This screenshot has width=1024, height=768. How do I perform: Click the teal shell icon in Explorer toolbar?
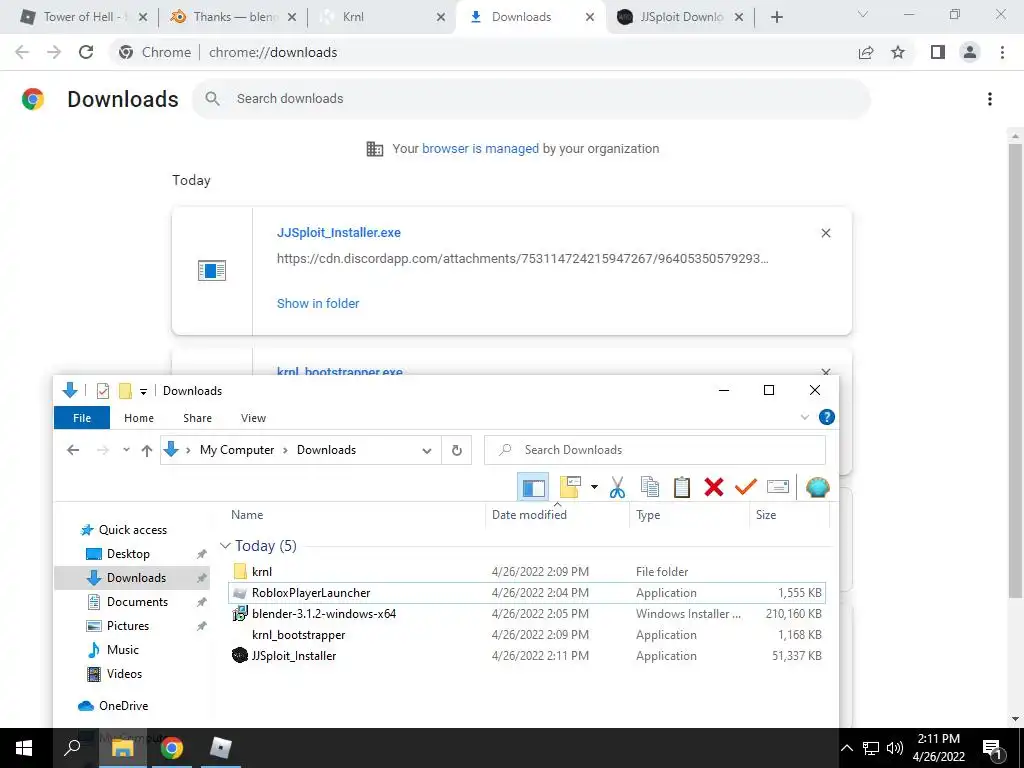pyautogui.click(x=817, y=487)
